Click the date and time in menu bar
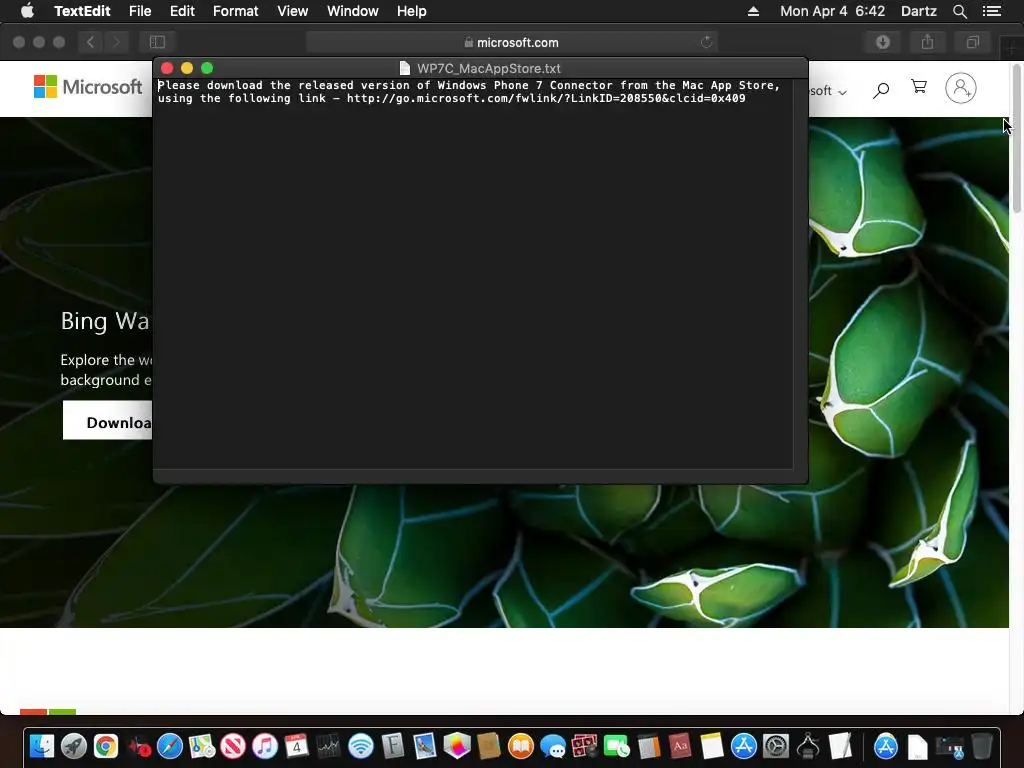This screenshot has height=768, width=1024. 833,11
